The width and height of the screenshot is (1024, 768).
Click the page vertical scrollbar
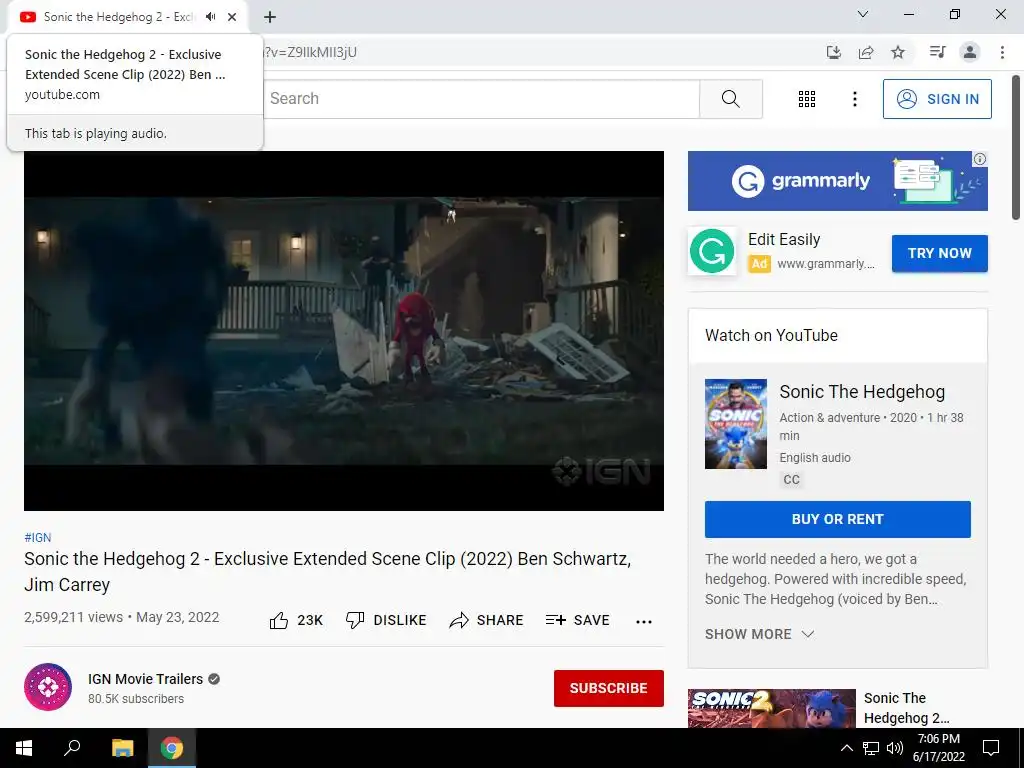[1016, 148]
